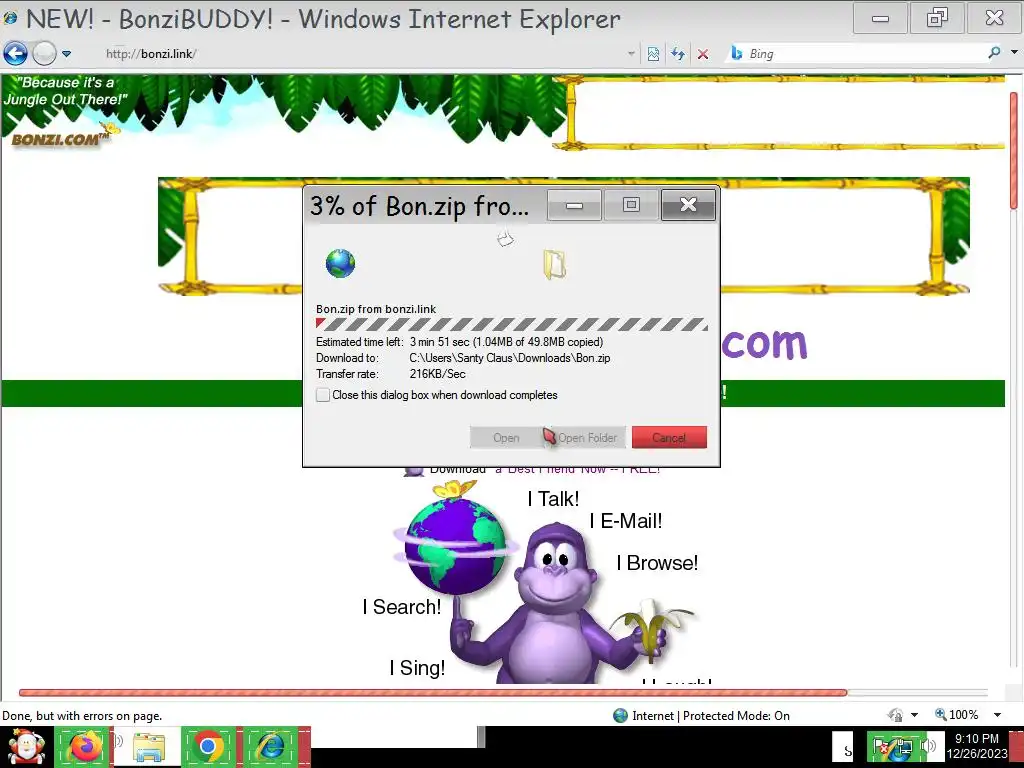This screenshot has width=1024, height=768.
Task: Open the zoom level dropdown arrow
Action: [997, 715]
